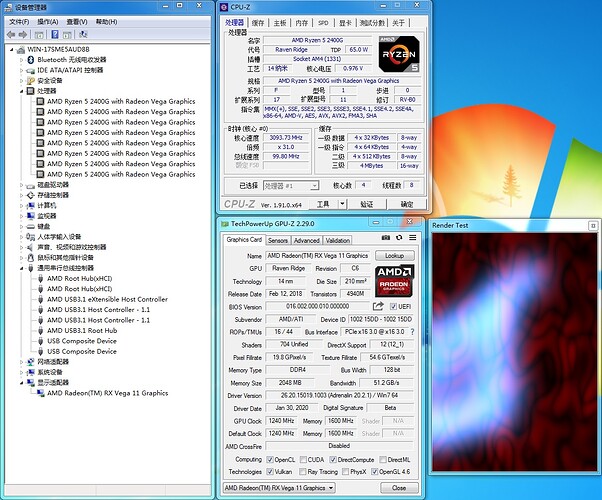602x500 pixels.
Task: Toggle the DirectCompute checkbox
Action: click(333, 460)
